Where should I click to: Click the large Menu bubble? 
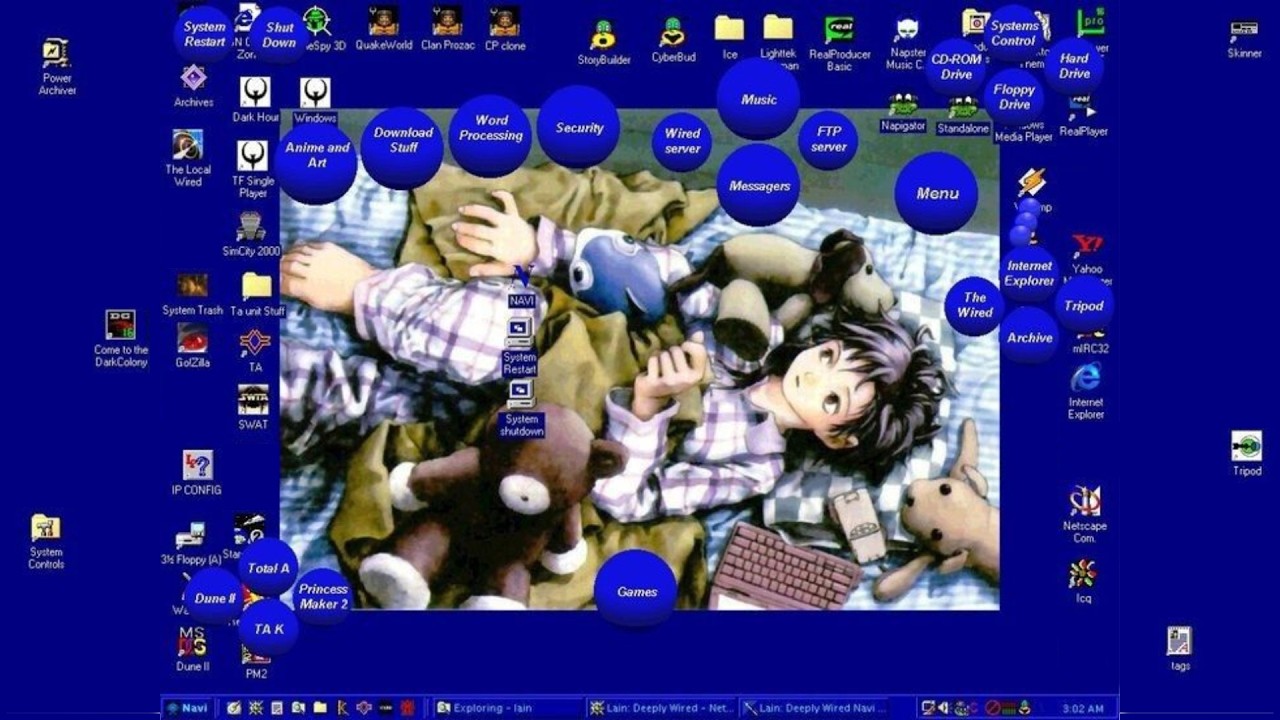pyautogui.click(x=937, y=193)
